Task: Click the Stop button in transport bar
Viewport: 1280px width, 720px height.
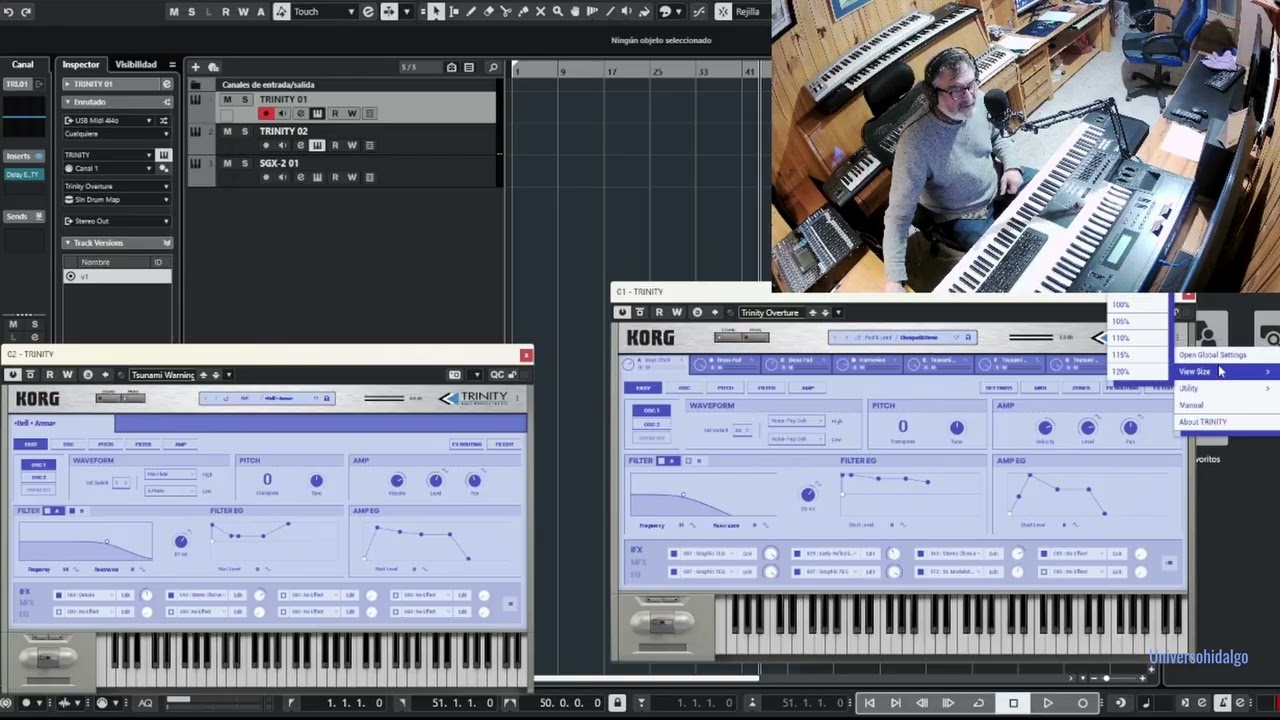Action: click(x=1013, y=703)
